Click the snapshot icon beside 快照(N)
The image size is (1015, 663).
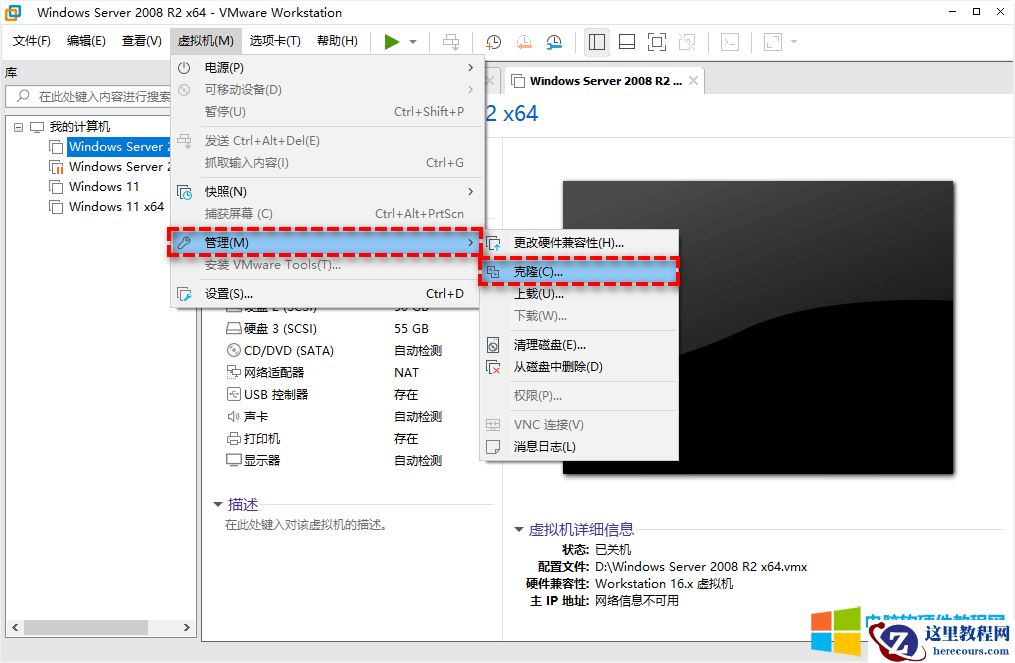tap(184, 192)
